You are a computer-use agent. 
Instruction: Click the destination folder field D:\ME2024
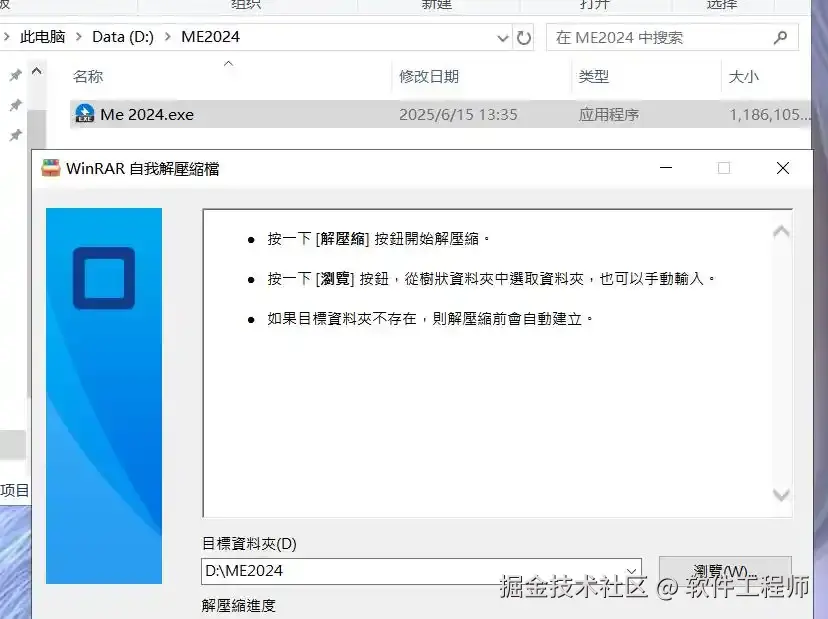pos(421,571)
